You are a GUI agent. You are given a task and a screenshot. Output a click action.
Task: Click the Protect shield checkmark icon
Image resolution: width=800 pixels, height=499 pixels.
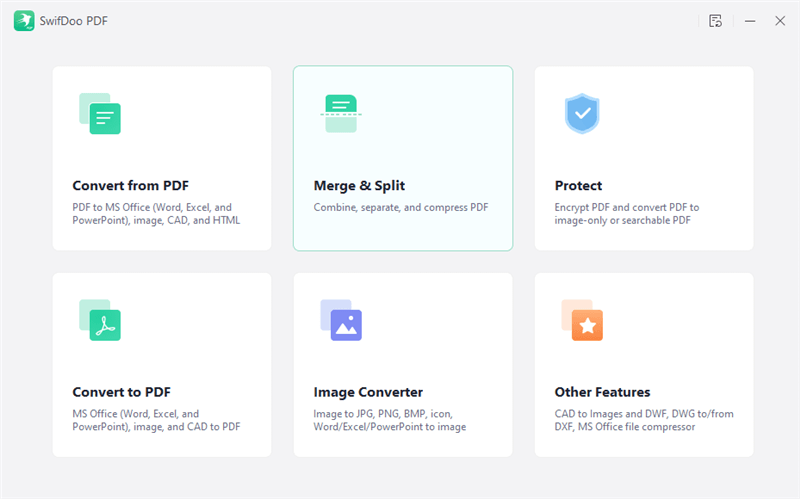click(x=582, y=113)
